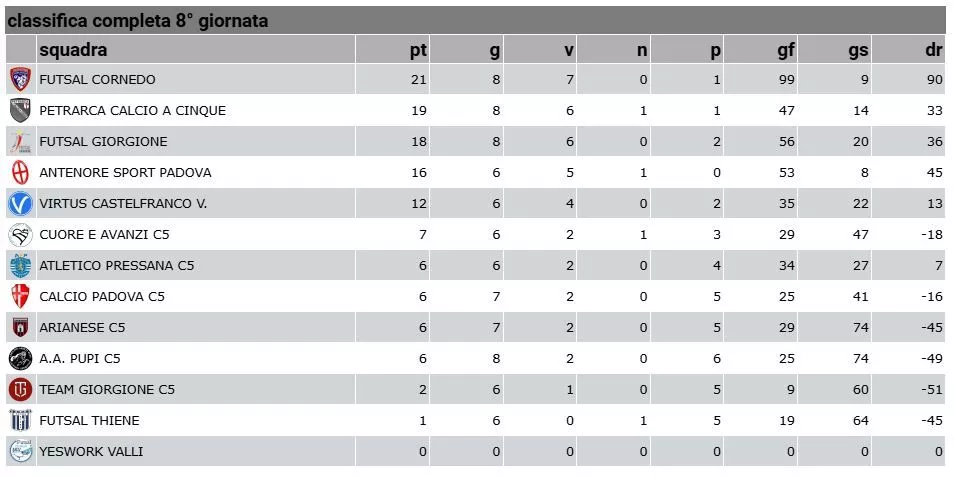Open the Futsal Giorgione team name
The height and width of the screenshot is (477, 955).
point(104,142)
